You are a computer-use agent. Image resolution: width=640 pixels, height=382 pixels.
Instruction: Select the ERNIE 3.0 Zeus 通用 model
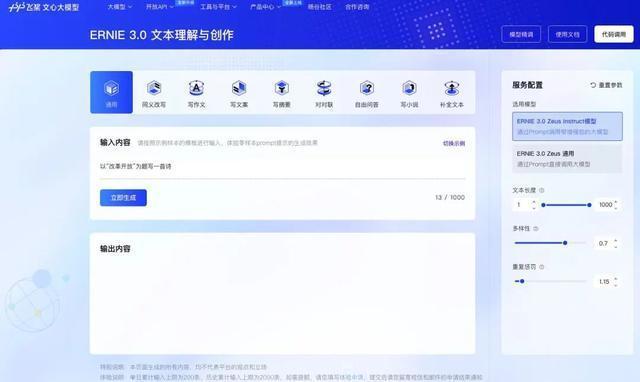coord(567,159)
